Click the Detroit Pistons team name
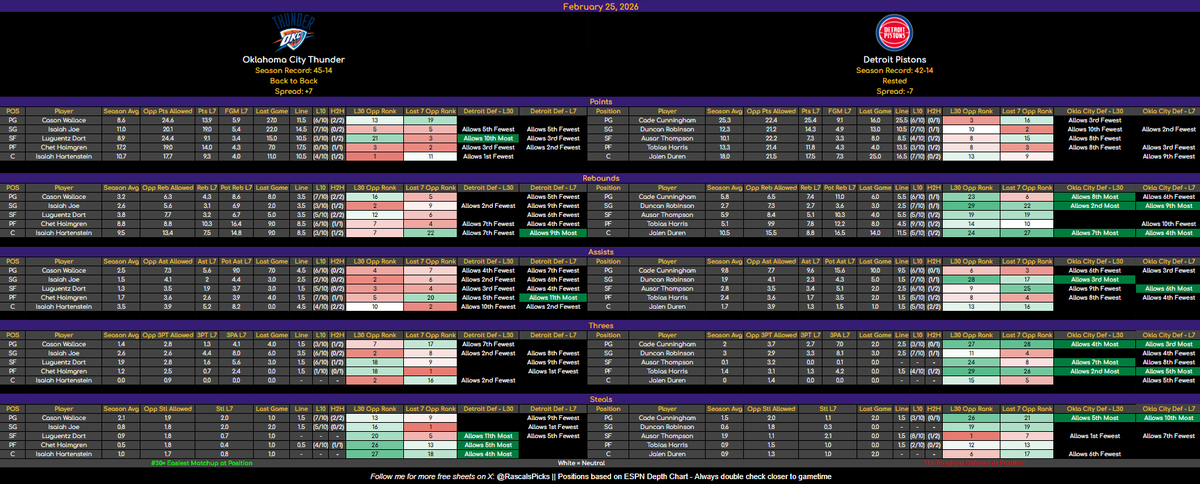The width and height of the screenshot is (1200, 484). 894,59
